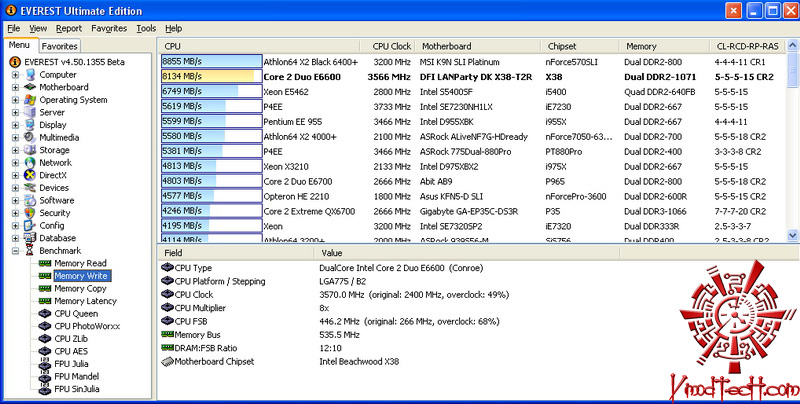Collapse the Benchmark tree node
800x404 pixels.
pos(15,251)
